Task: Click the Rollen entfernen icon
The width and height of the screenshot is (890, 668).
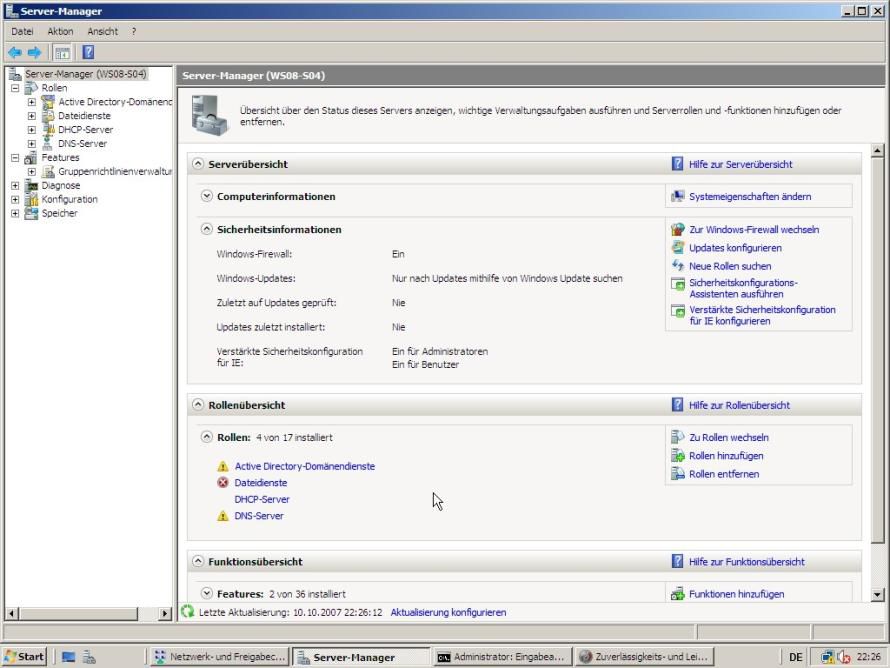Action: coord(678,473)
